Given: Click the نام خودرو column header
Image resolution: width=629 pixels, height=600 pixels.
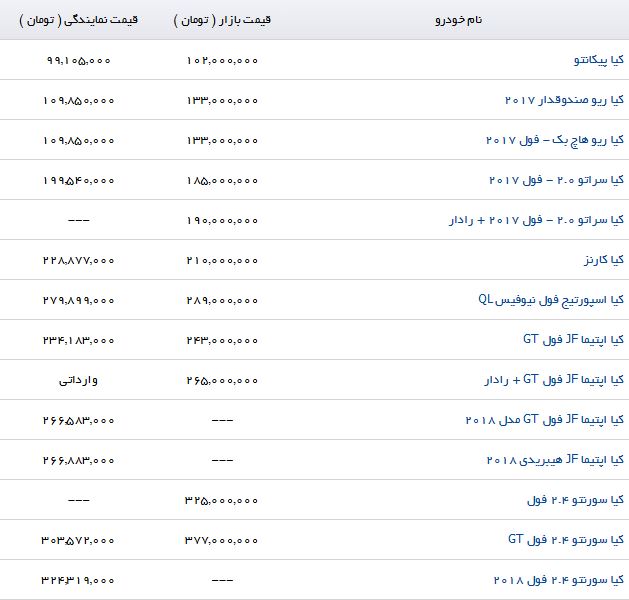Looking at the screenshot, I should click(459, 20).
